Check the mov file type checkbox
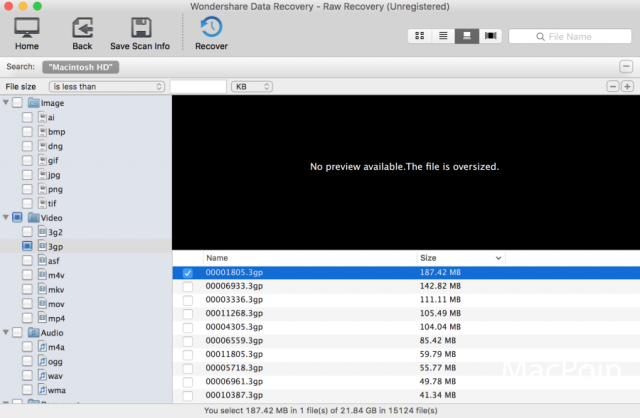Viewport: 640px width, 418px height. coord(27,304)
